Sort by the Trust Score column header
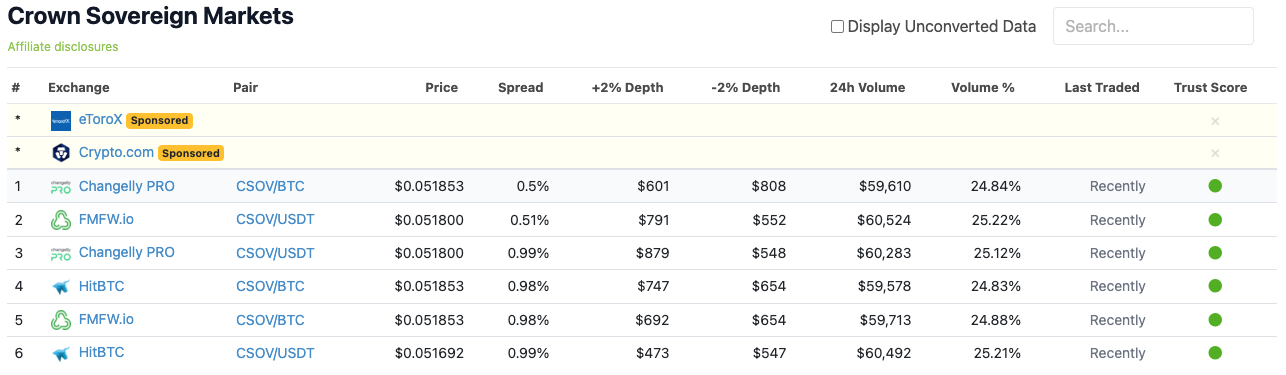 (x=1210, y=87)
